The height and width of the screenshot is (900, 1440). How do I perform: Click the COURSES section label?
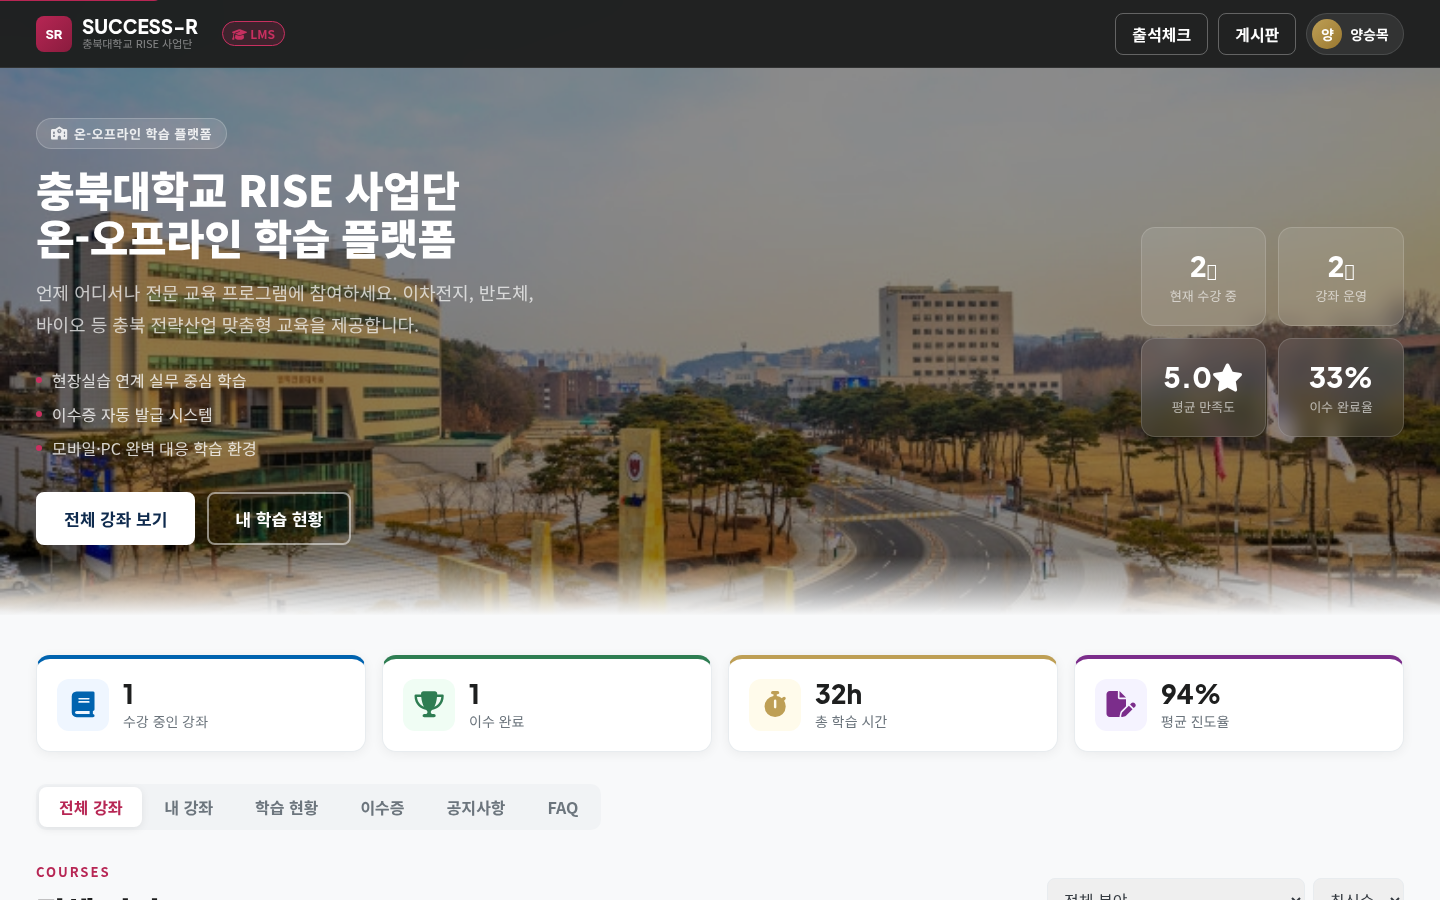click(x=73, y=872)
